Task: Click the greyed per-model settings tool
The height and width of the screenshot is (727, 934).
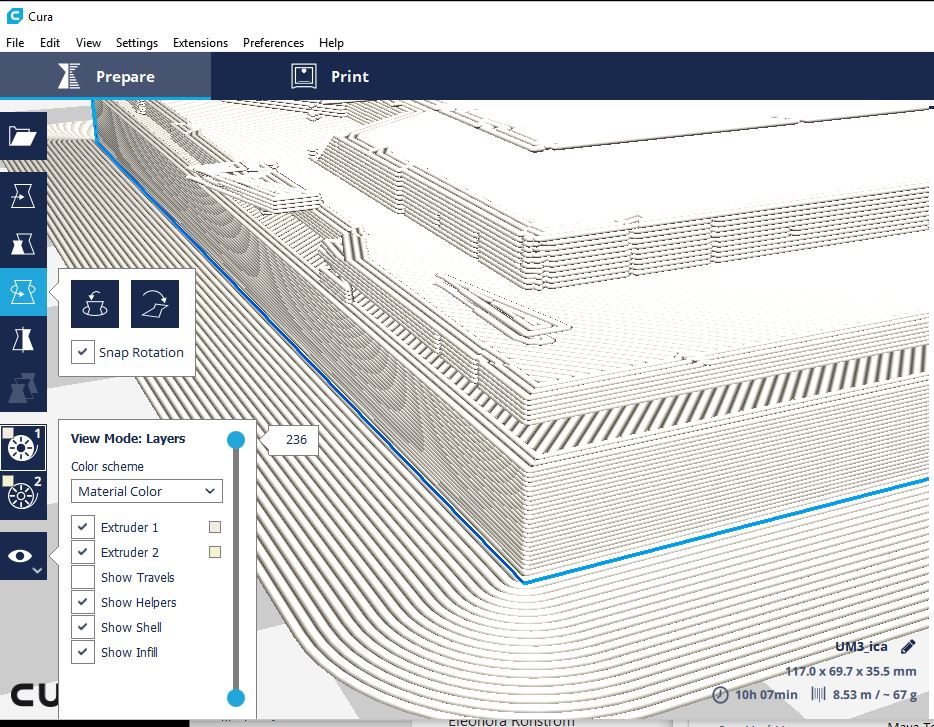Action: [x=23, y=387]
